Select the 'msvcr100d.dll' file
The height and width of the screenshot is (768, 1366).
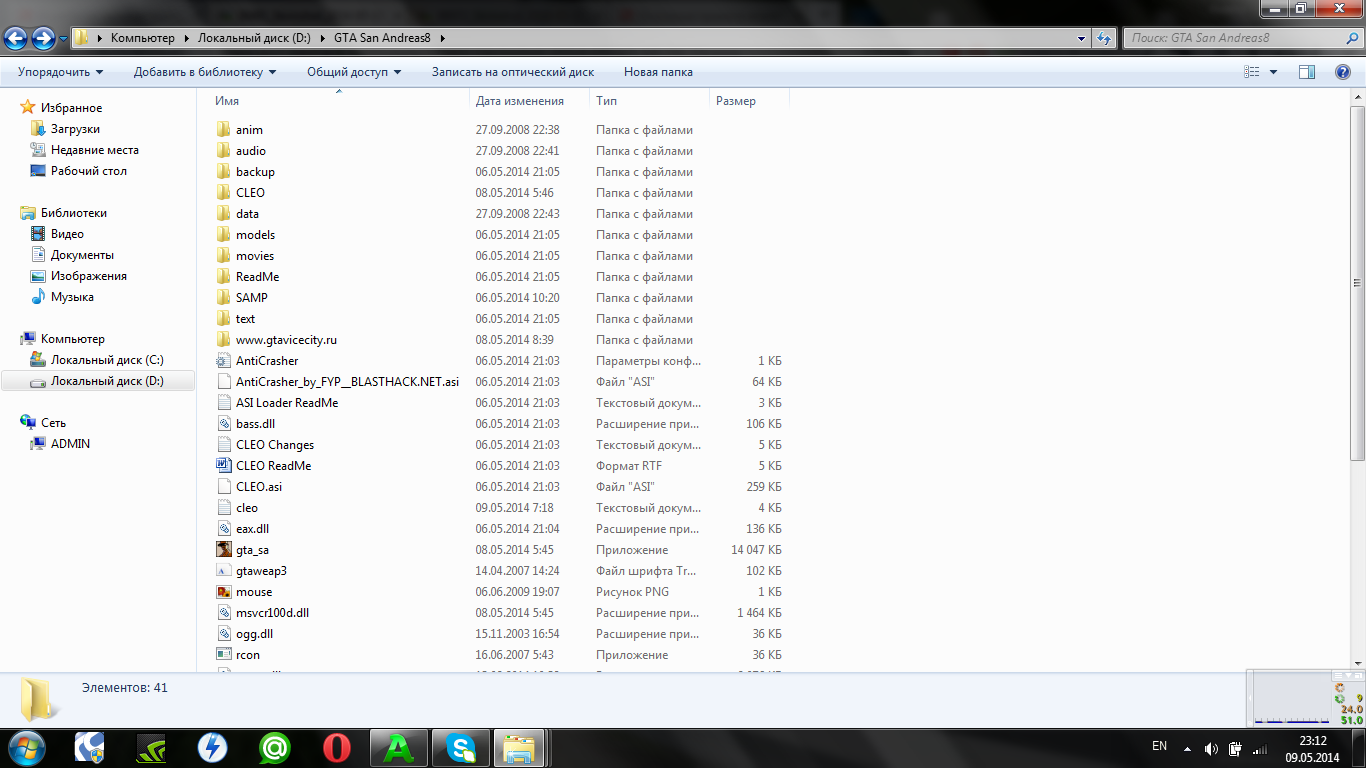[272, 613]
